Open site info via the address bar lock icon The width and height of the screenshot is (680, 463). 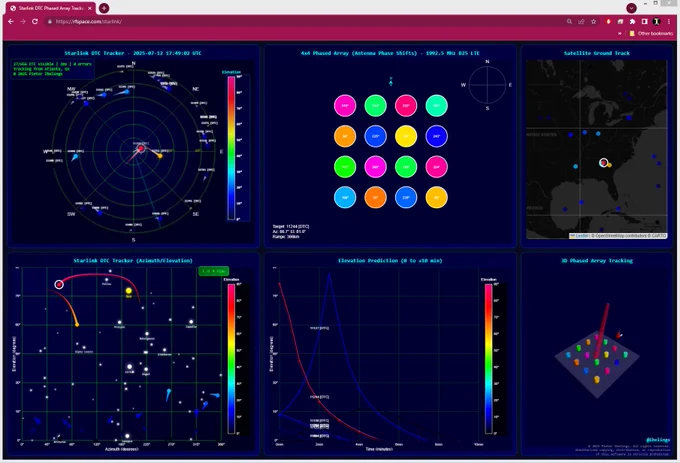(x=50, y=21)
